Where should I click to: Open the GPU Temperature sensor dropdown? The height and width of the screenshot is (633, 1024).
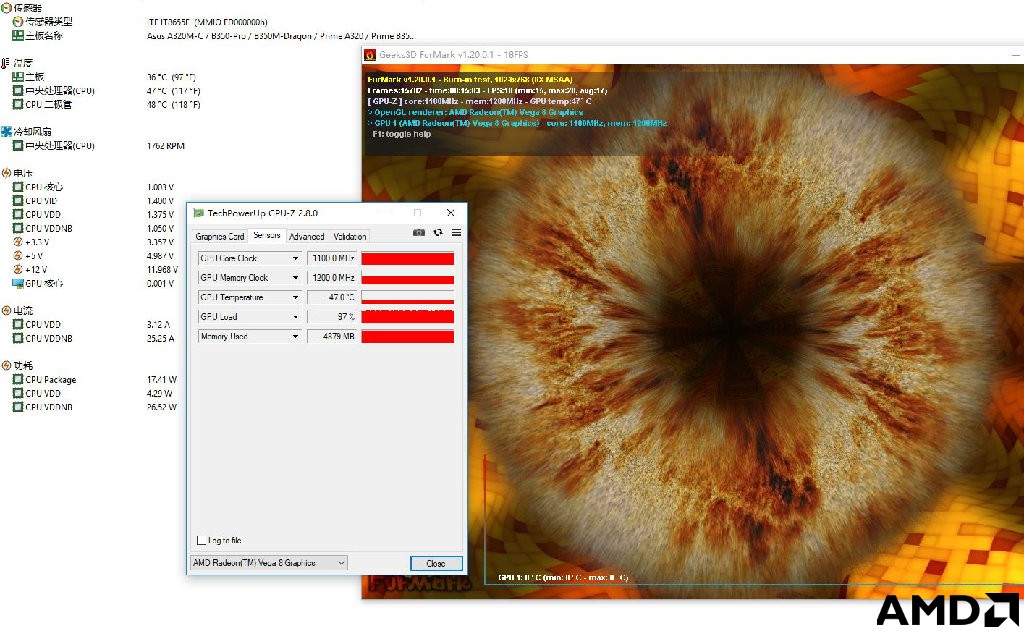pyautogui.click(x=295, y=297)
